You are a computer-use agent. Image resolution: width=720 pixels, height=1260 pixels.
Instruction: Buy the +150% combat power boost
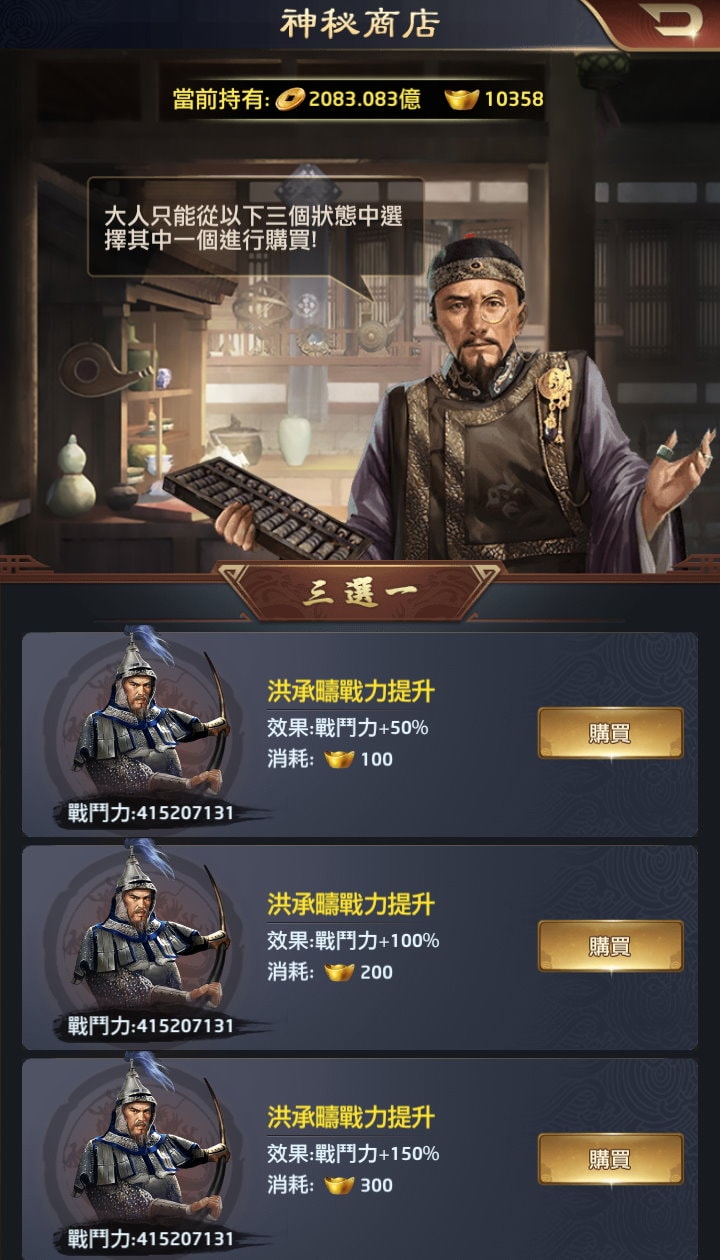(x=610, y=1159)
